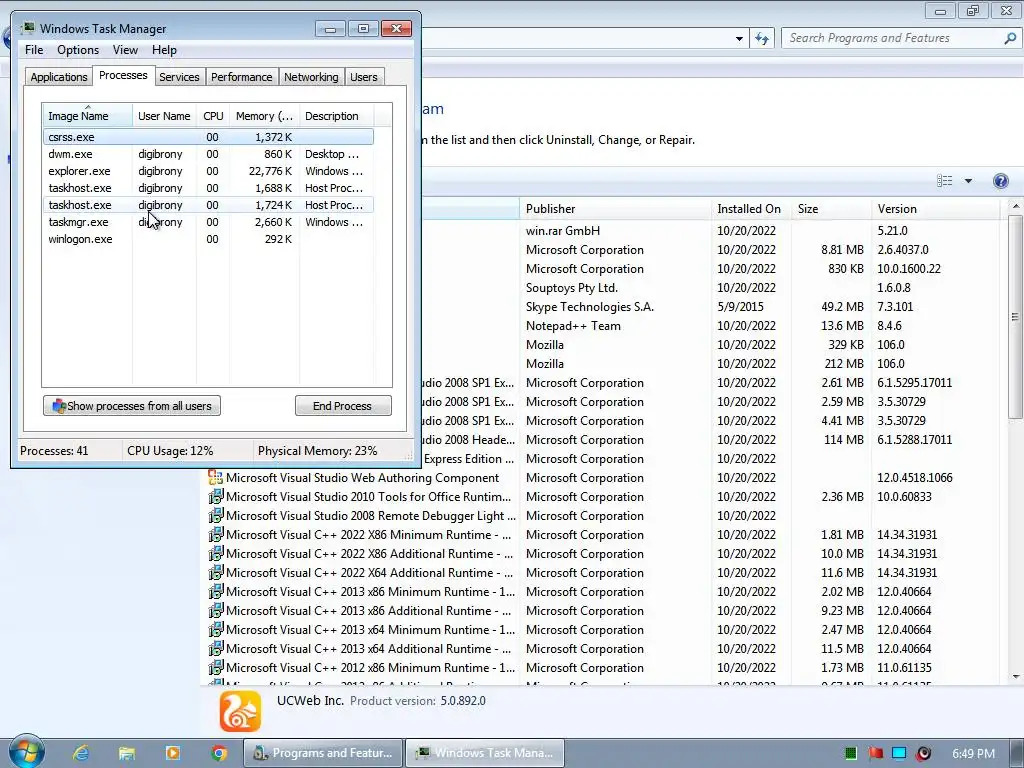Switch to the Users tab

click(x=363, y=77)
